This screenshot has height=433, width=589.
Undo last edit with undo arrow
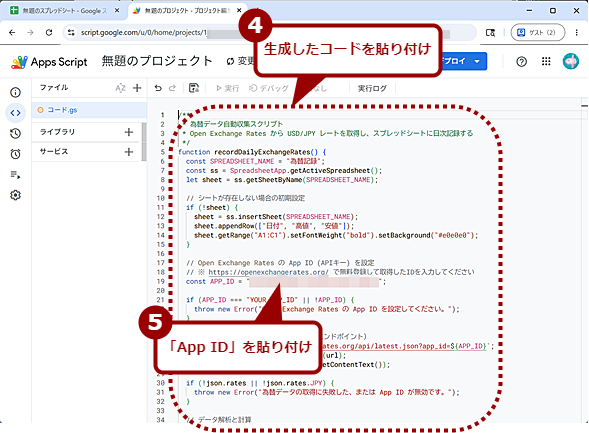[x=158, y=88]
